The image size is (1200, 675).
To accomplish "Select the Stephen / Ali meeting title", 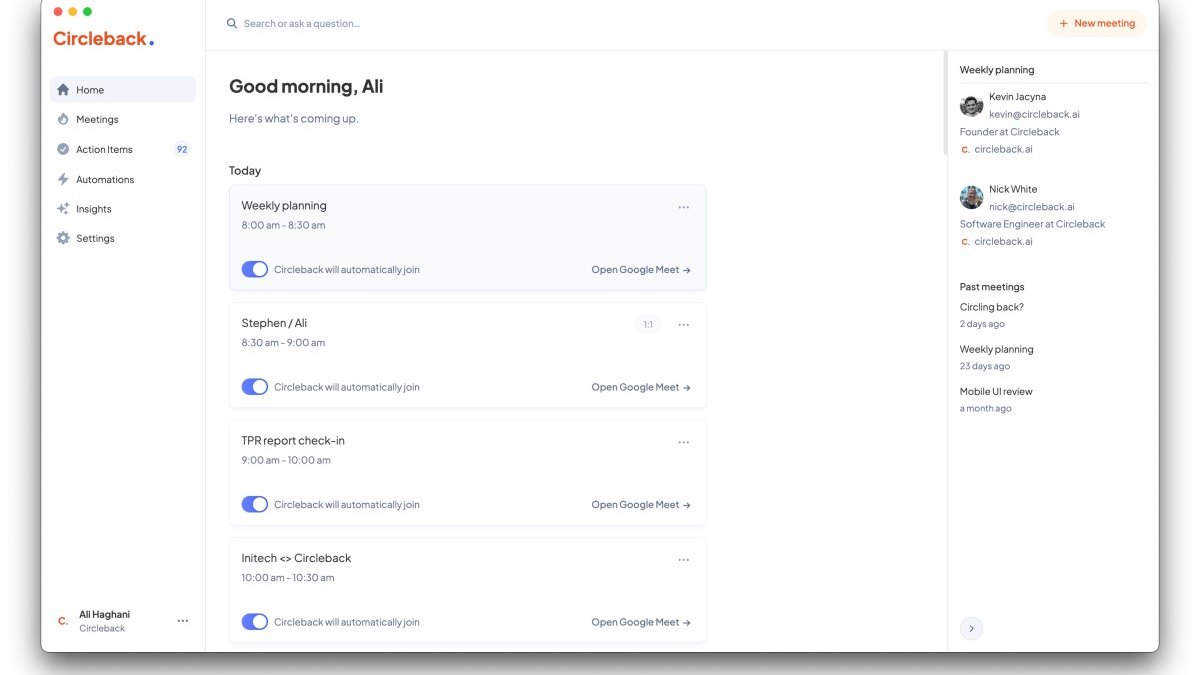I will (274, 323).
